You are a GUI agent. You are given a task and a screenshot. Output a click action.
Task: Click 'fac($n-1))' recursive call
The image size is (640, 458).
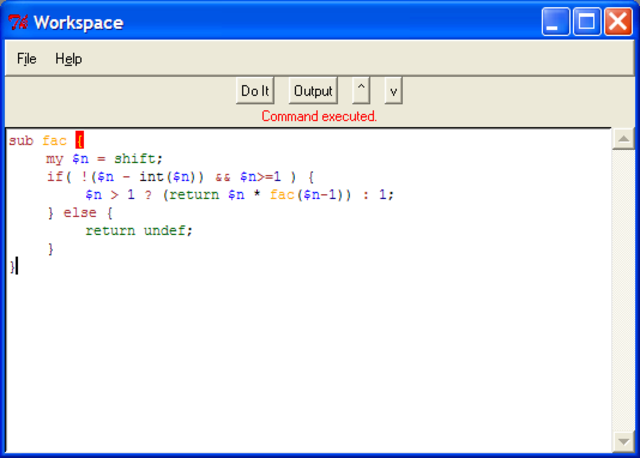310,195
